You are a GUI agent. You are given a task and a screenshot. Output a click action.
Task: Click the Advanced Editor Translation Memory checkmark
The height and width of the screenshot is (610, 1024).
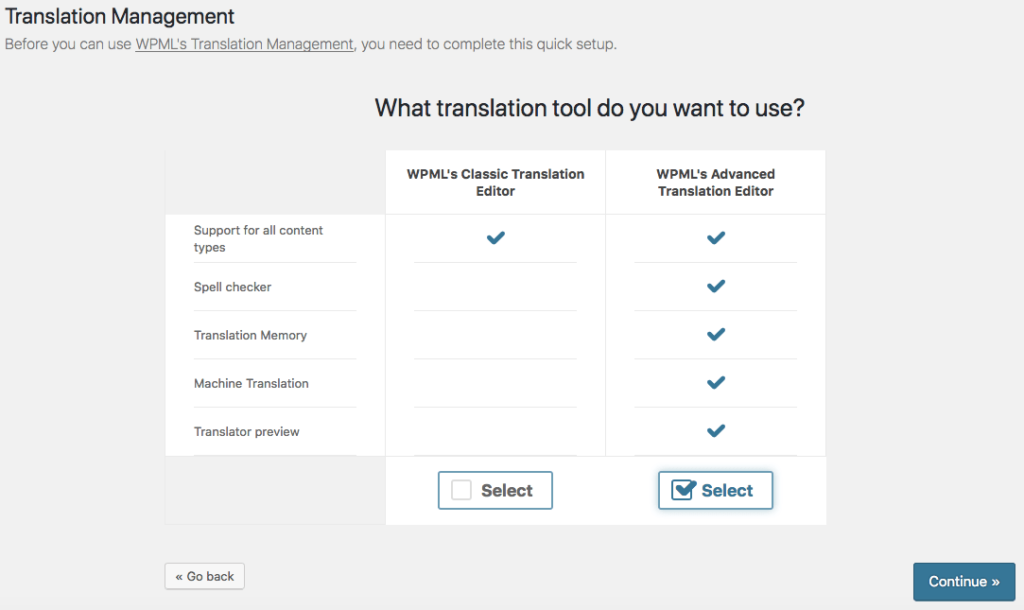click(715, 335)
